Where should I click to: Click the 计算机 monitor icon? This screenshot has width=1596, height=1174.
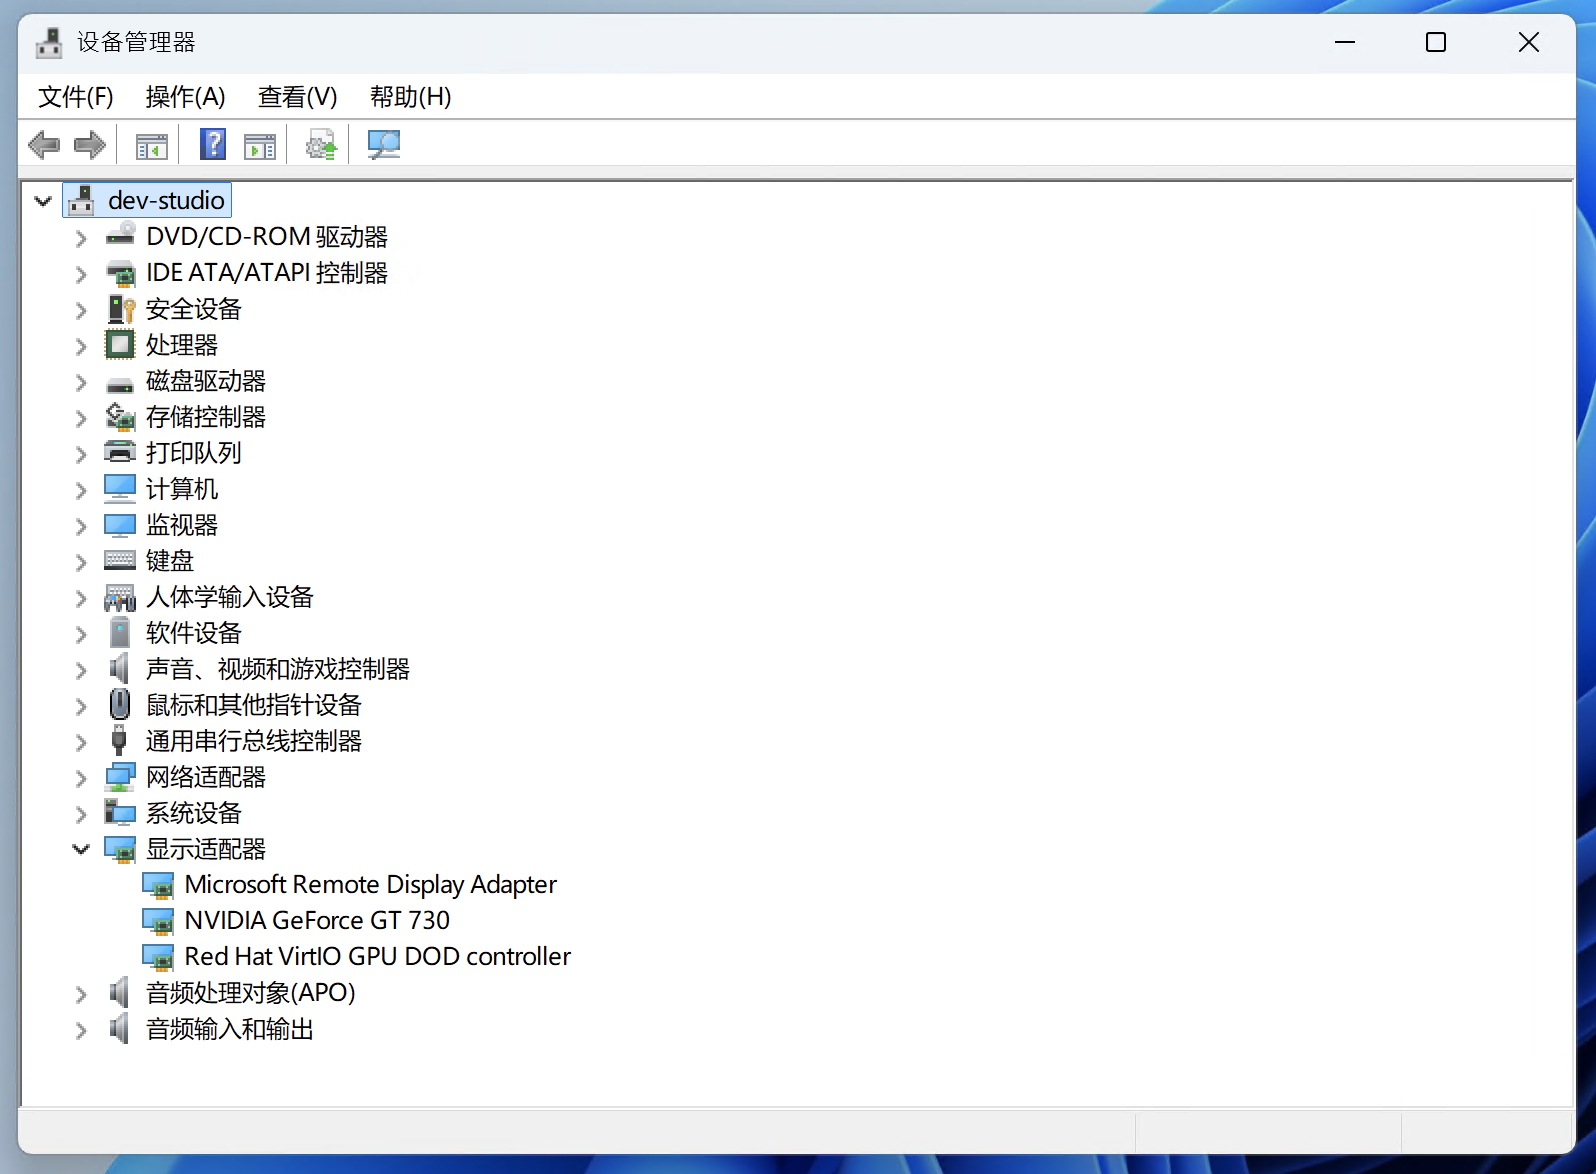120,489
